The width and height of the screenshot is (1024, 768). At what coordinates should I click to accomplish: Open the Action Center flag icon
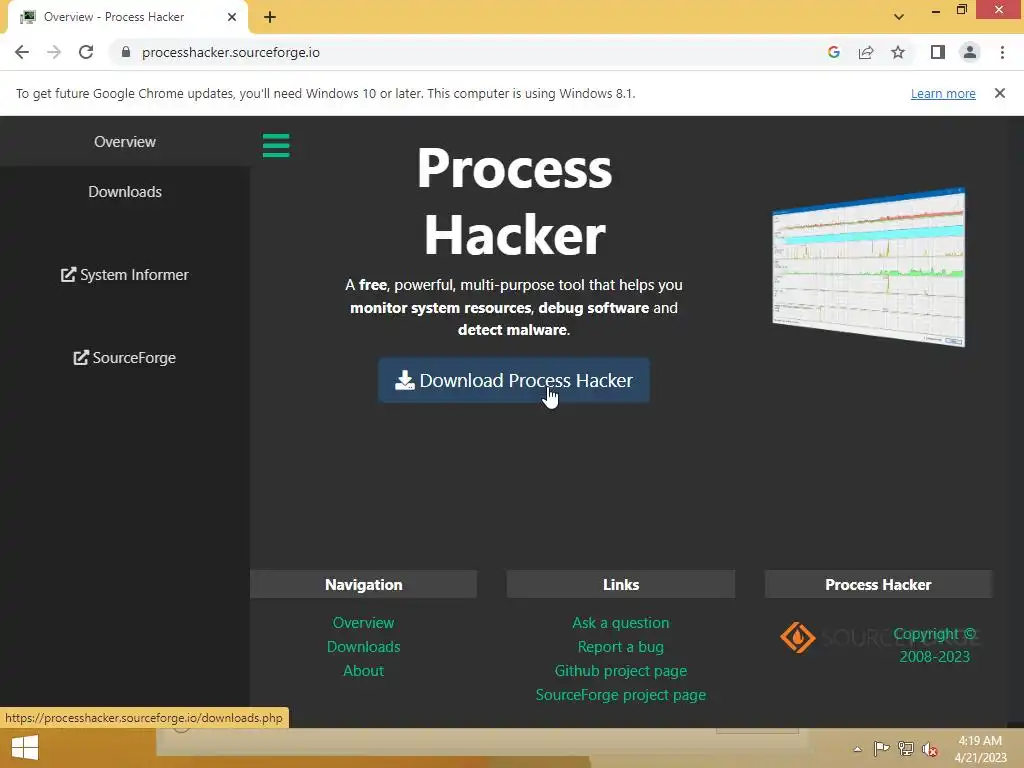coord(881,748)
